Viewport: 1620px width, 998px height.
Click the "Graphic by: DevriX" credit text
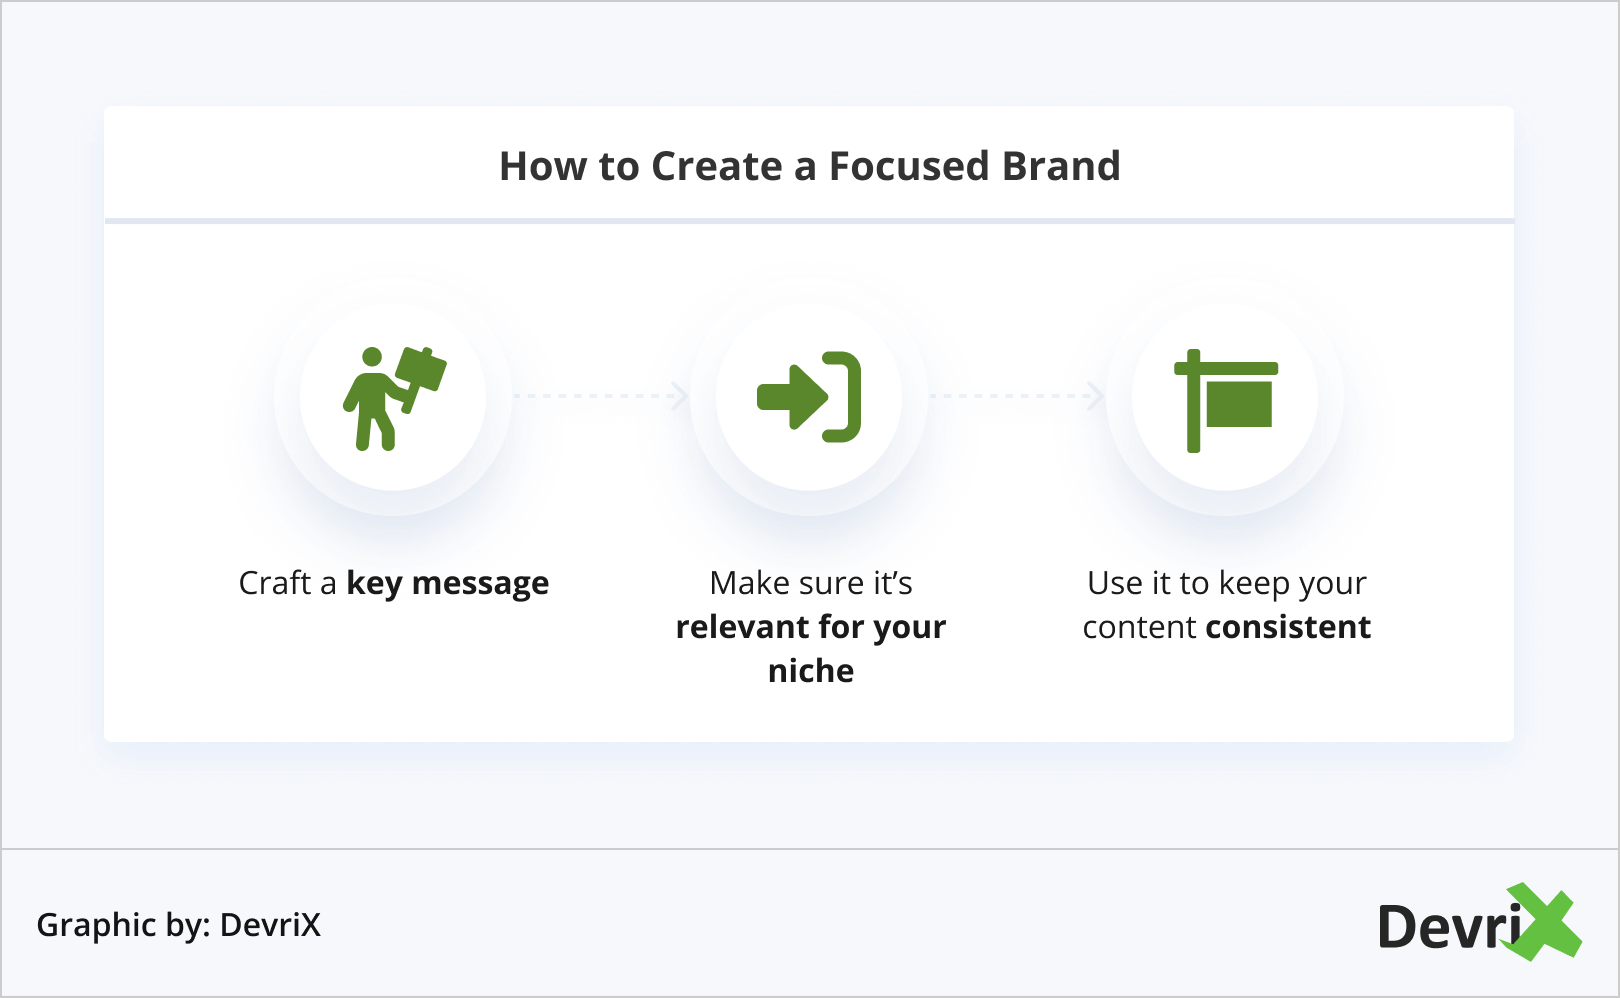(x=179, y=925)
